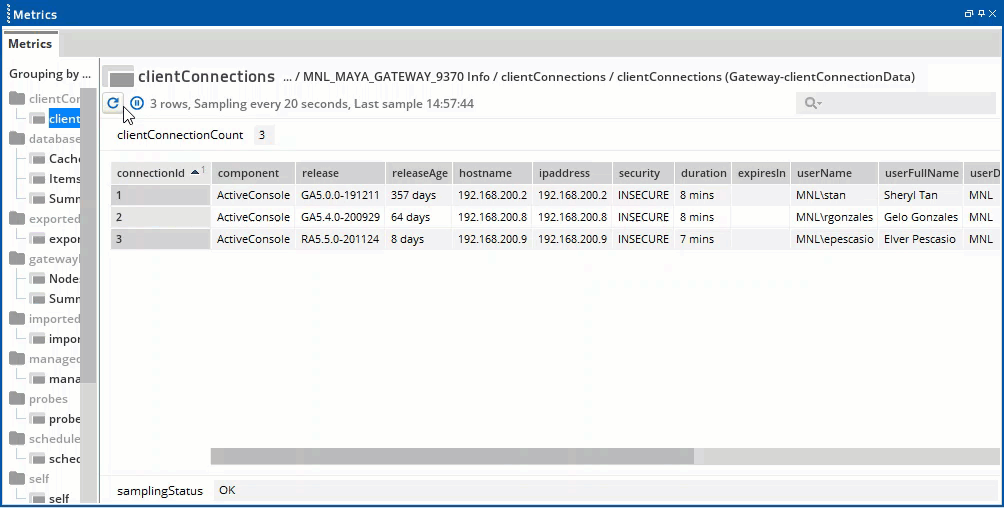1004x508 pixels.
Task: Sort by the duration column header
Action: click(x=703, y=173)
